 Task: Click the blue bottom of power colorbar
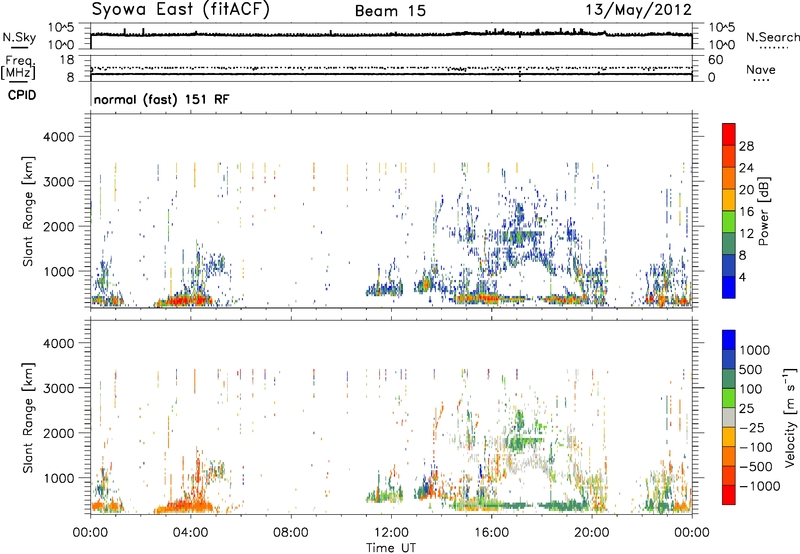click(729, 287)
